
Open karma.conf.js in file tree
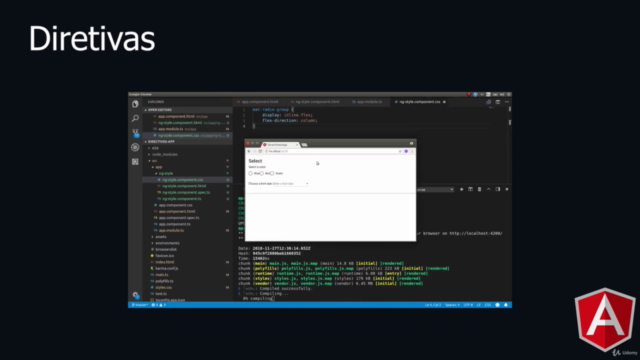tap(167, 269)
